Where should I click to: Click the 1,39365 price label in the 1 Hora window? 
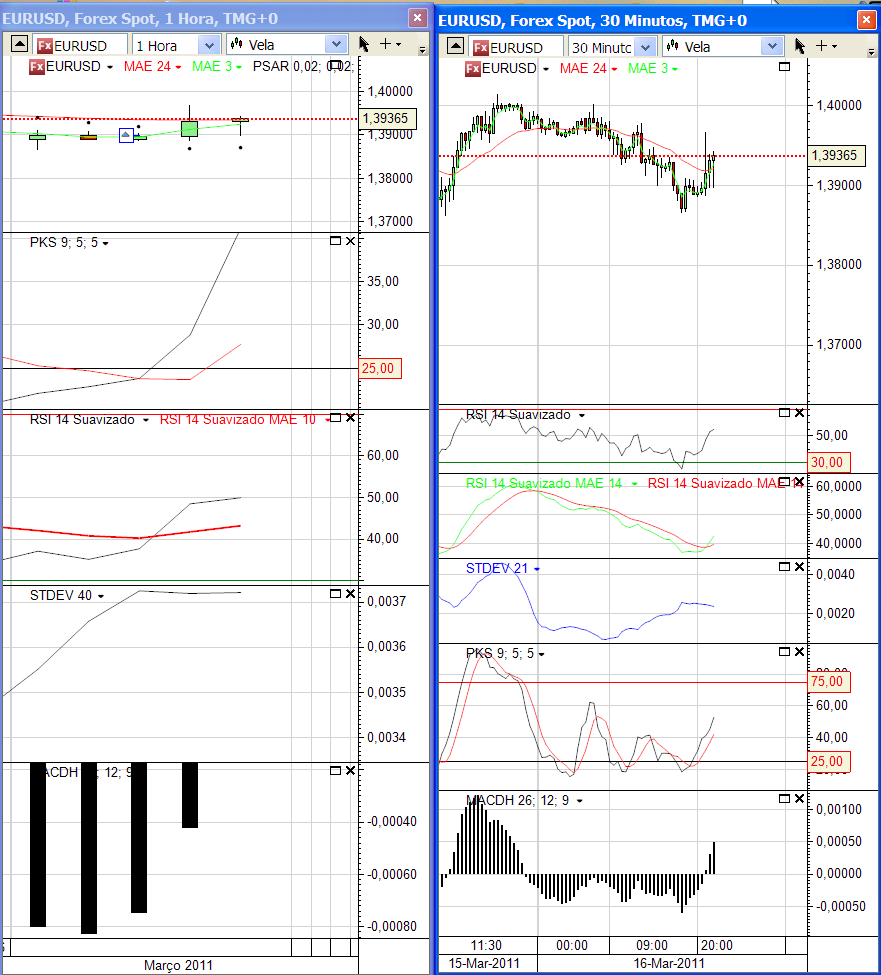[385, 118]
